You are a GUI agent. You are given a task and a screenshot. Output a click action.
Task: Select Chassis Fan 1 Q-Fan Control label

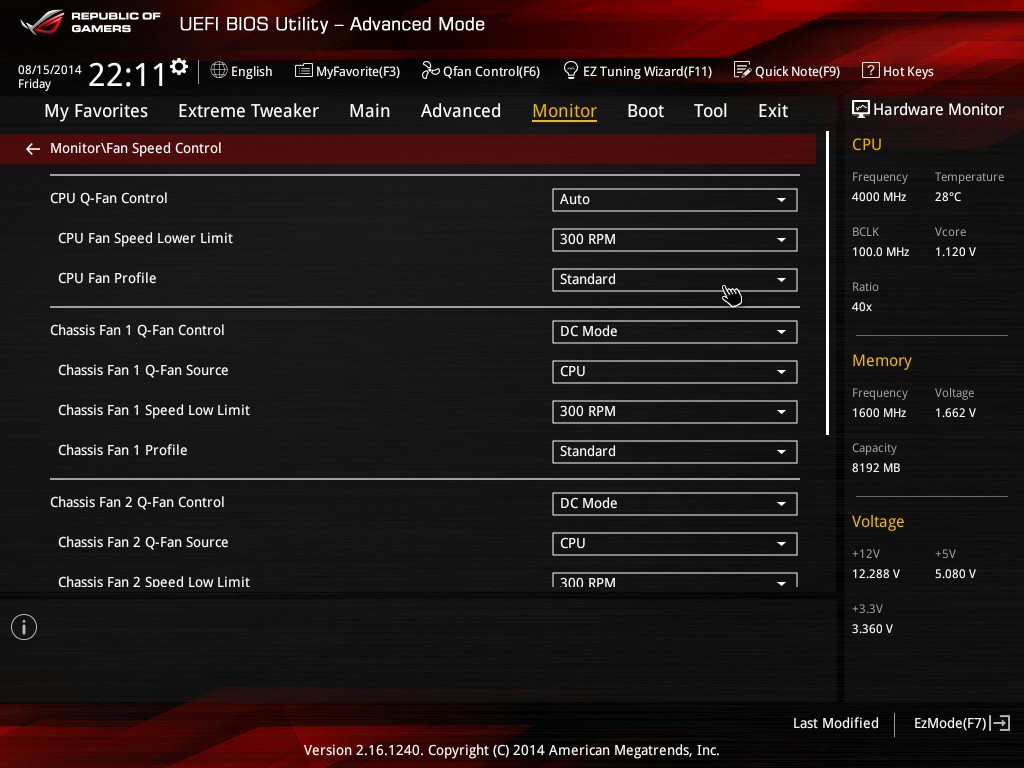tap(137, 330)
